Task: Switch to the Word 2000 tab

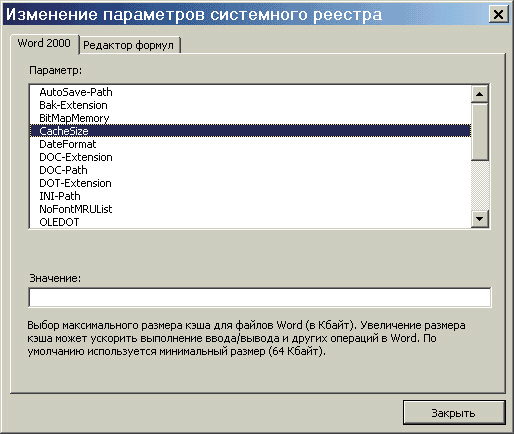Action: tap(44, 43)
